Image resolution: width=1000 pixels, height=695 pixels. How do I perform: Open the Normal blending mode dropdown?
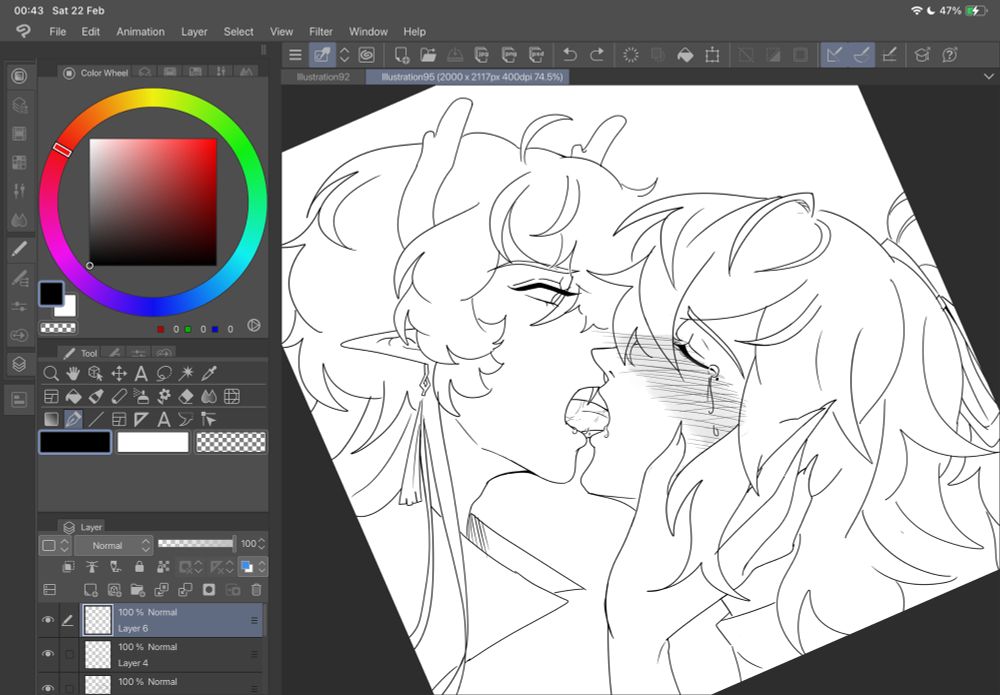click(x=114, y=545)
